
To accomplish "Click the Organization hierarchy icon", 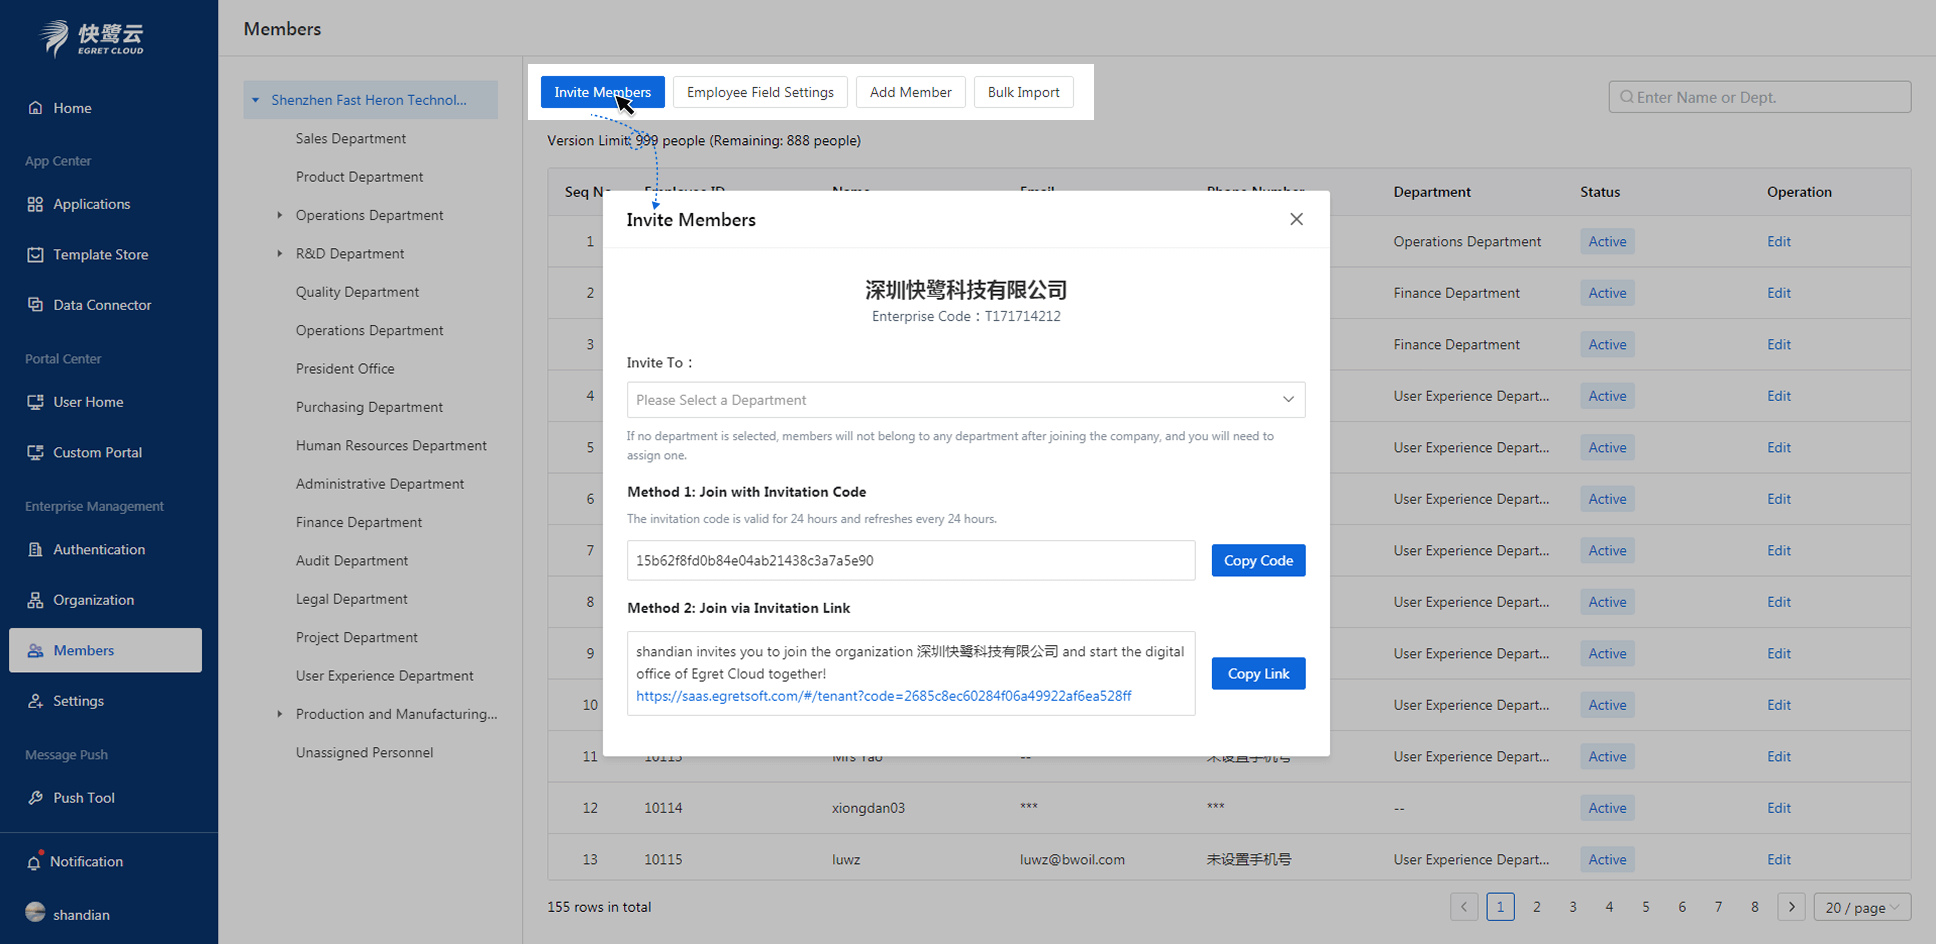I will coord(35,600).
